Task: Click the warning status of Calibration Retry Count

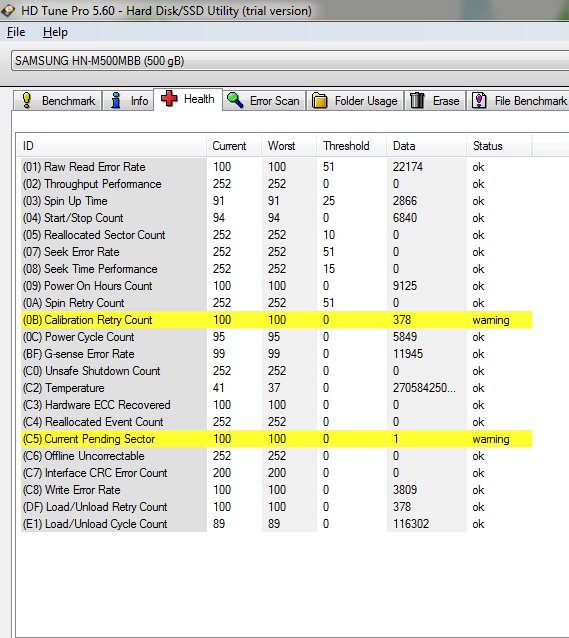Action: pos(491,320)
